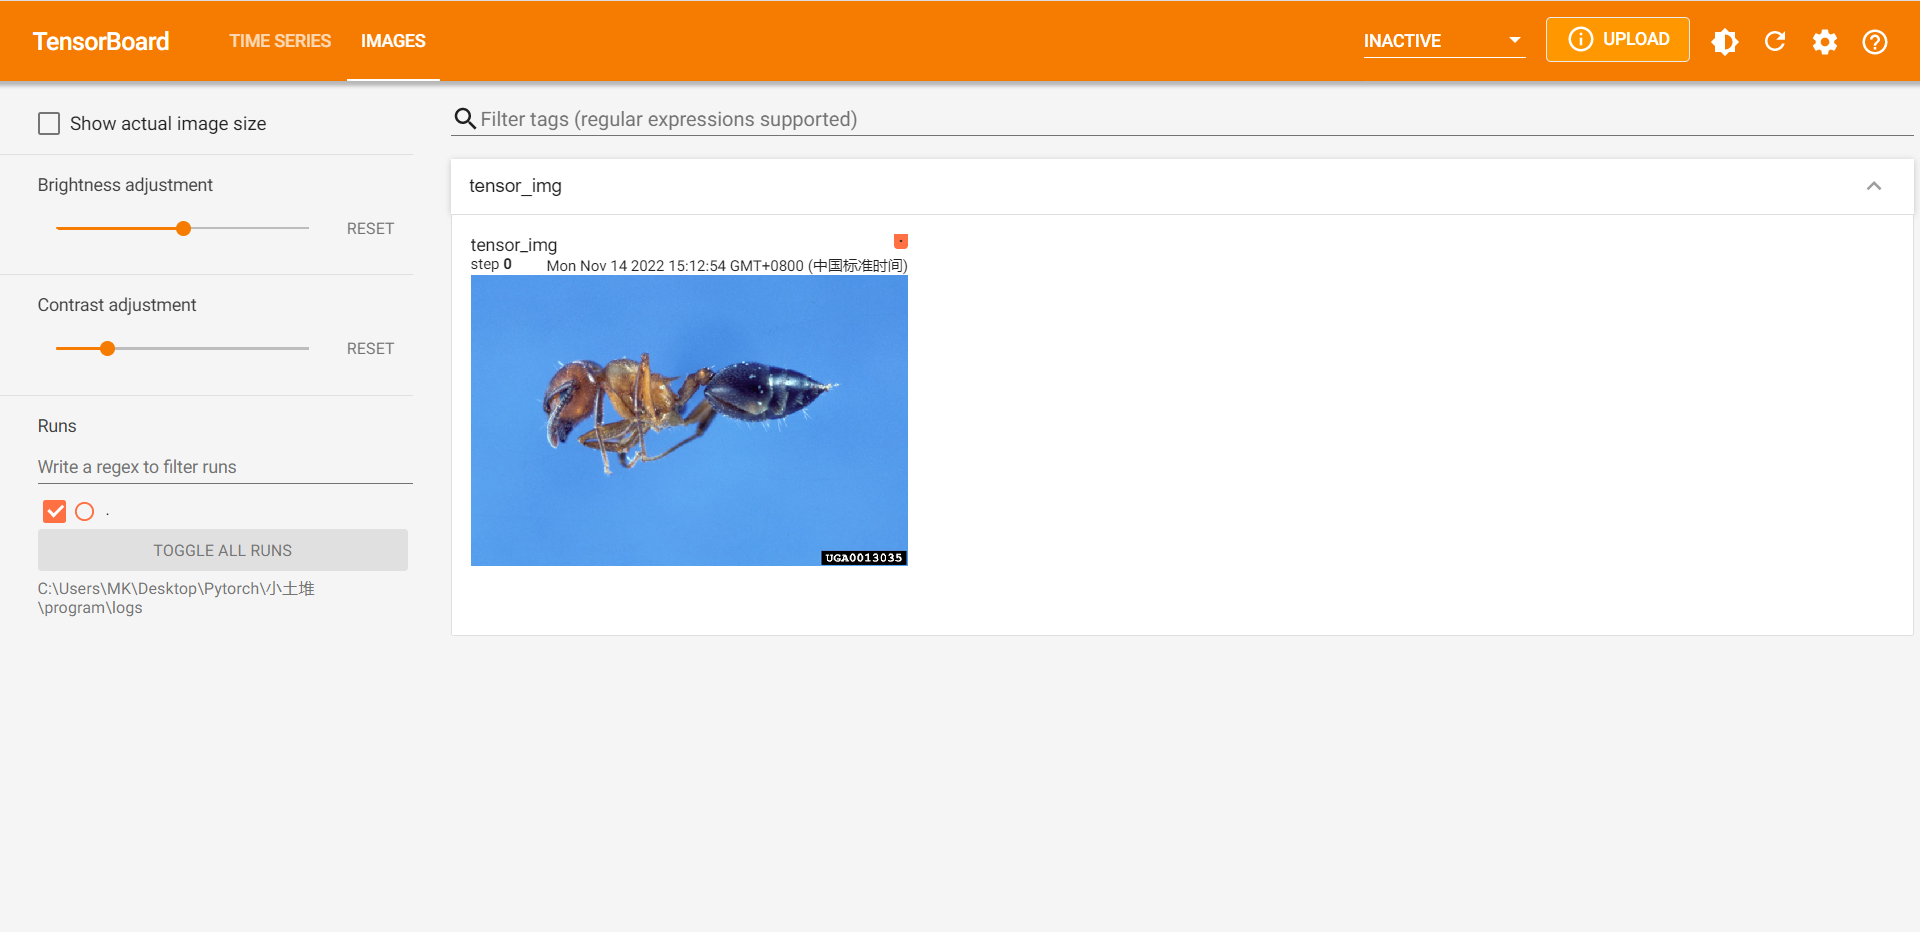The image size is (1920, 932).
Task: Focus the regex filter runs field
Action: [x=225, y=467]
